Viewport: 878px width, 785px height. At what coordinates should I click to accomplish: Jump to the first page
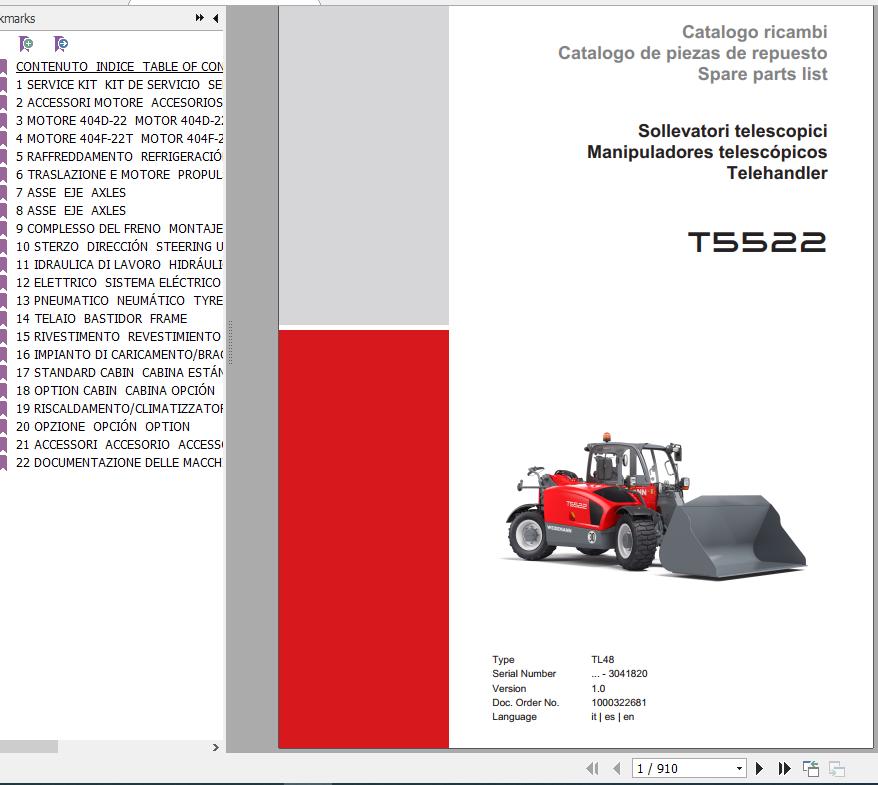592,768
